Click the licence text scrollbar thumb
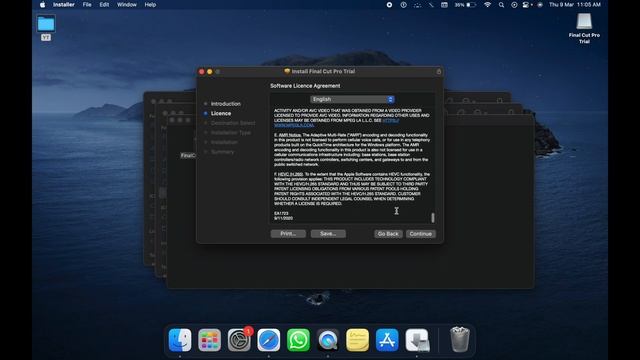 coord(433,218)
